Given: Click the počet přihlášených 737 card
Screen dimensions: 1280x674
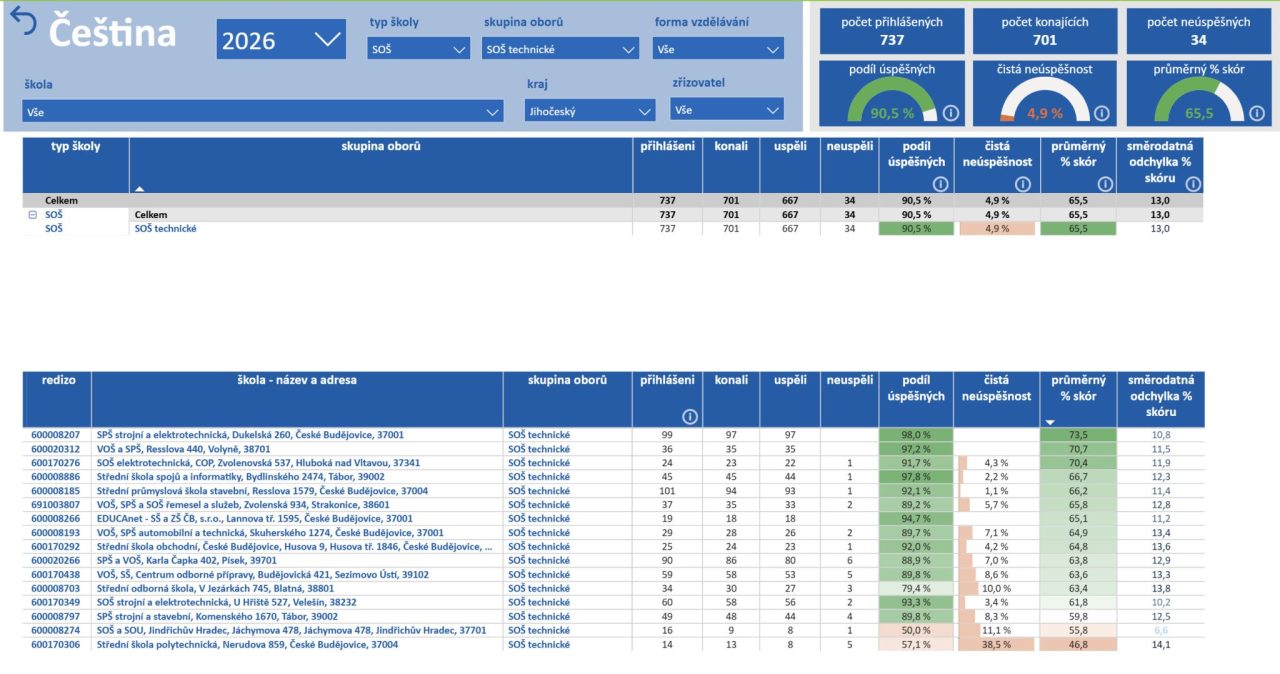Looking at the screenshot, I should 892,31.
